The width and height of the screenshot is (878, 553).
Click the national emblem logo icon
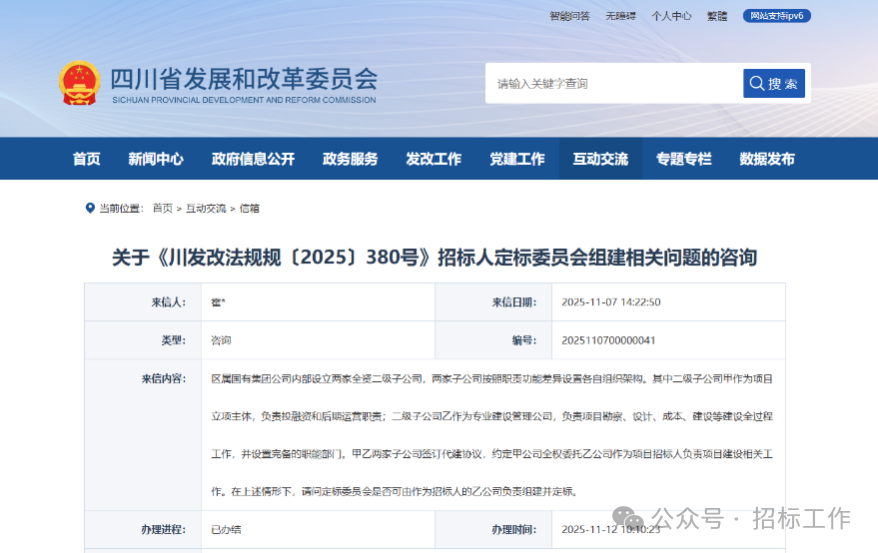79,83
